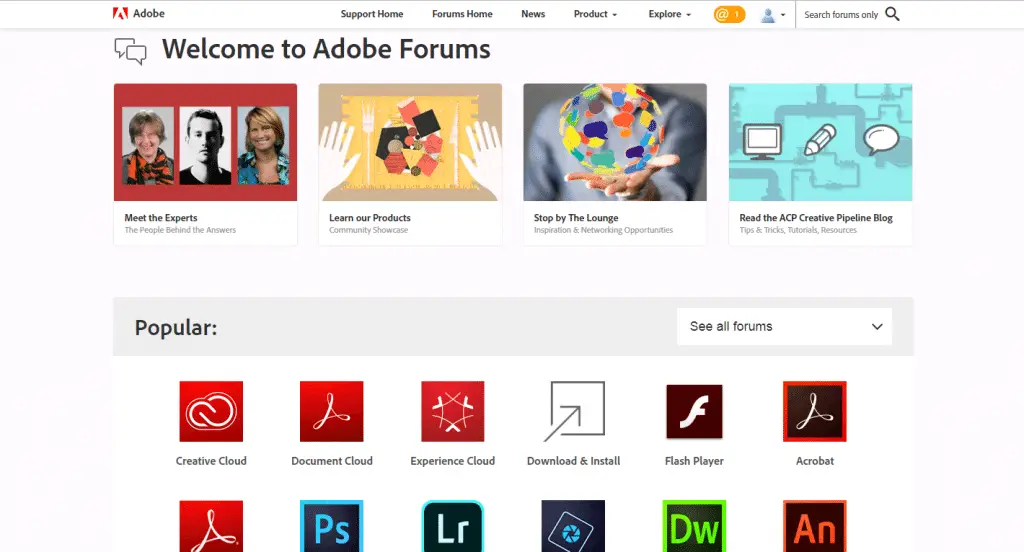Click the Download & Install text label

(573, 461)
